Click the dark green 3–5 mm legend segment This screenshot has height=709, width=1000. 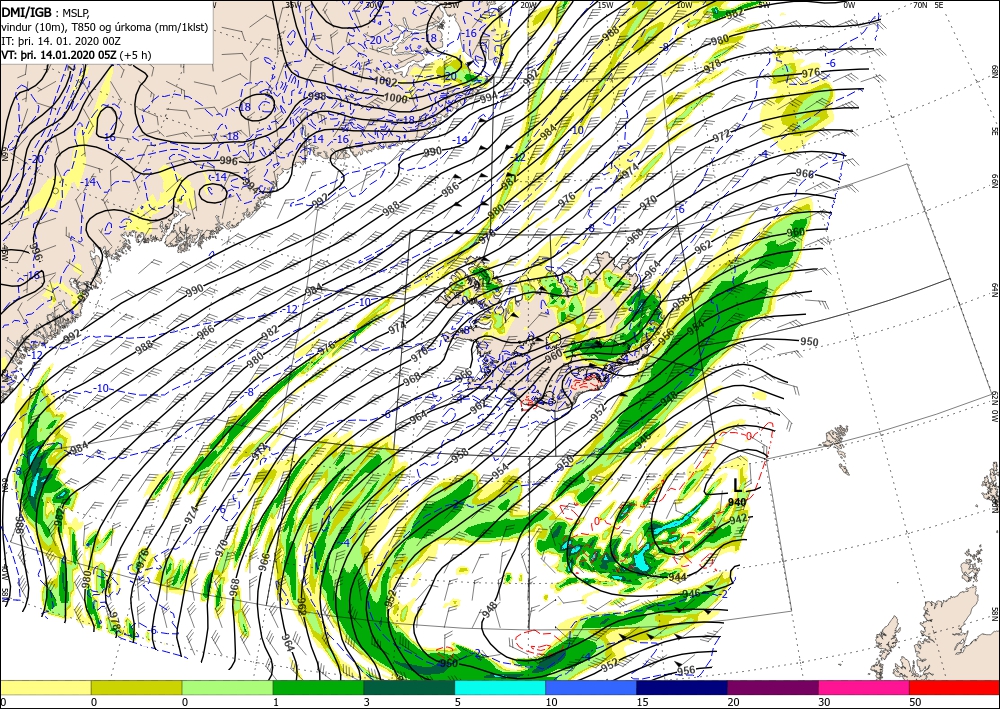click(x=409, y=687)
